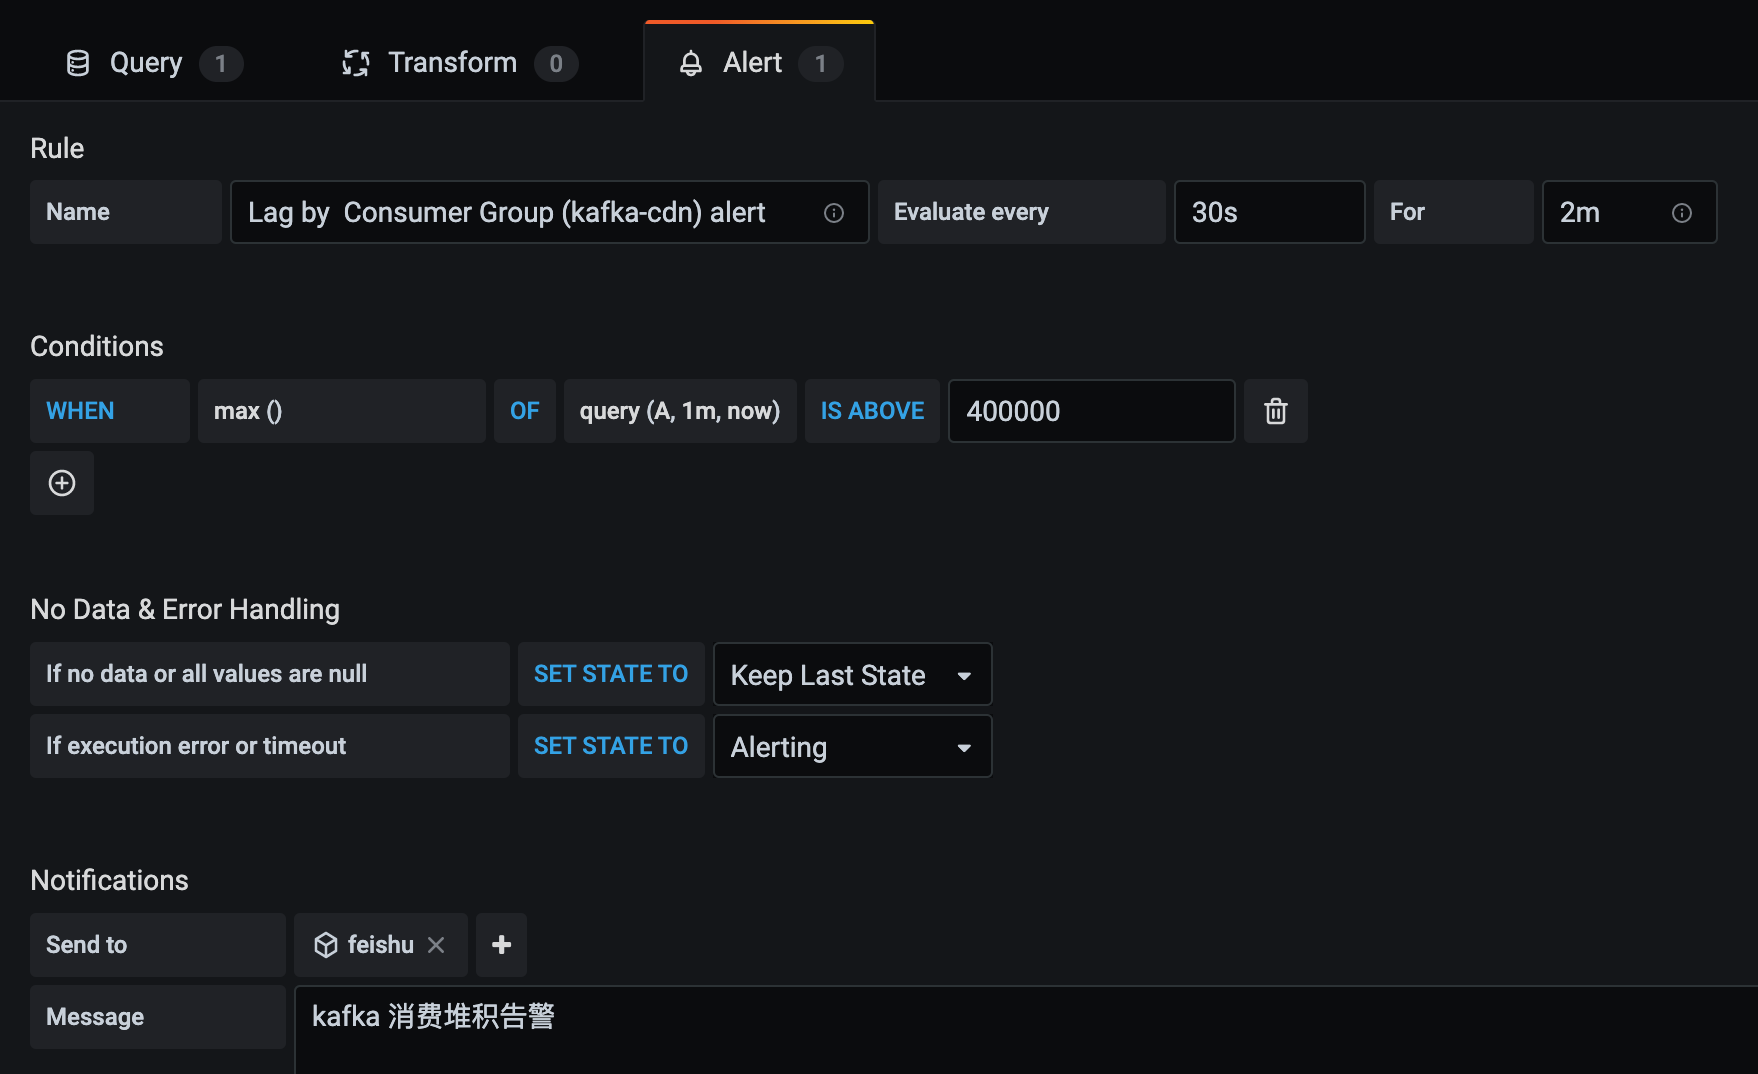
Task: Click the bell icon on the Alert tab
Action: 691,63
